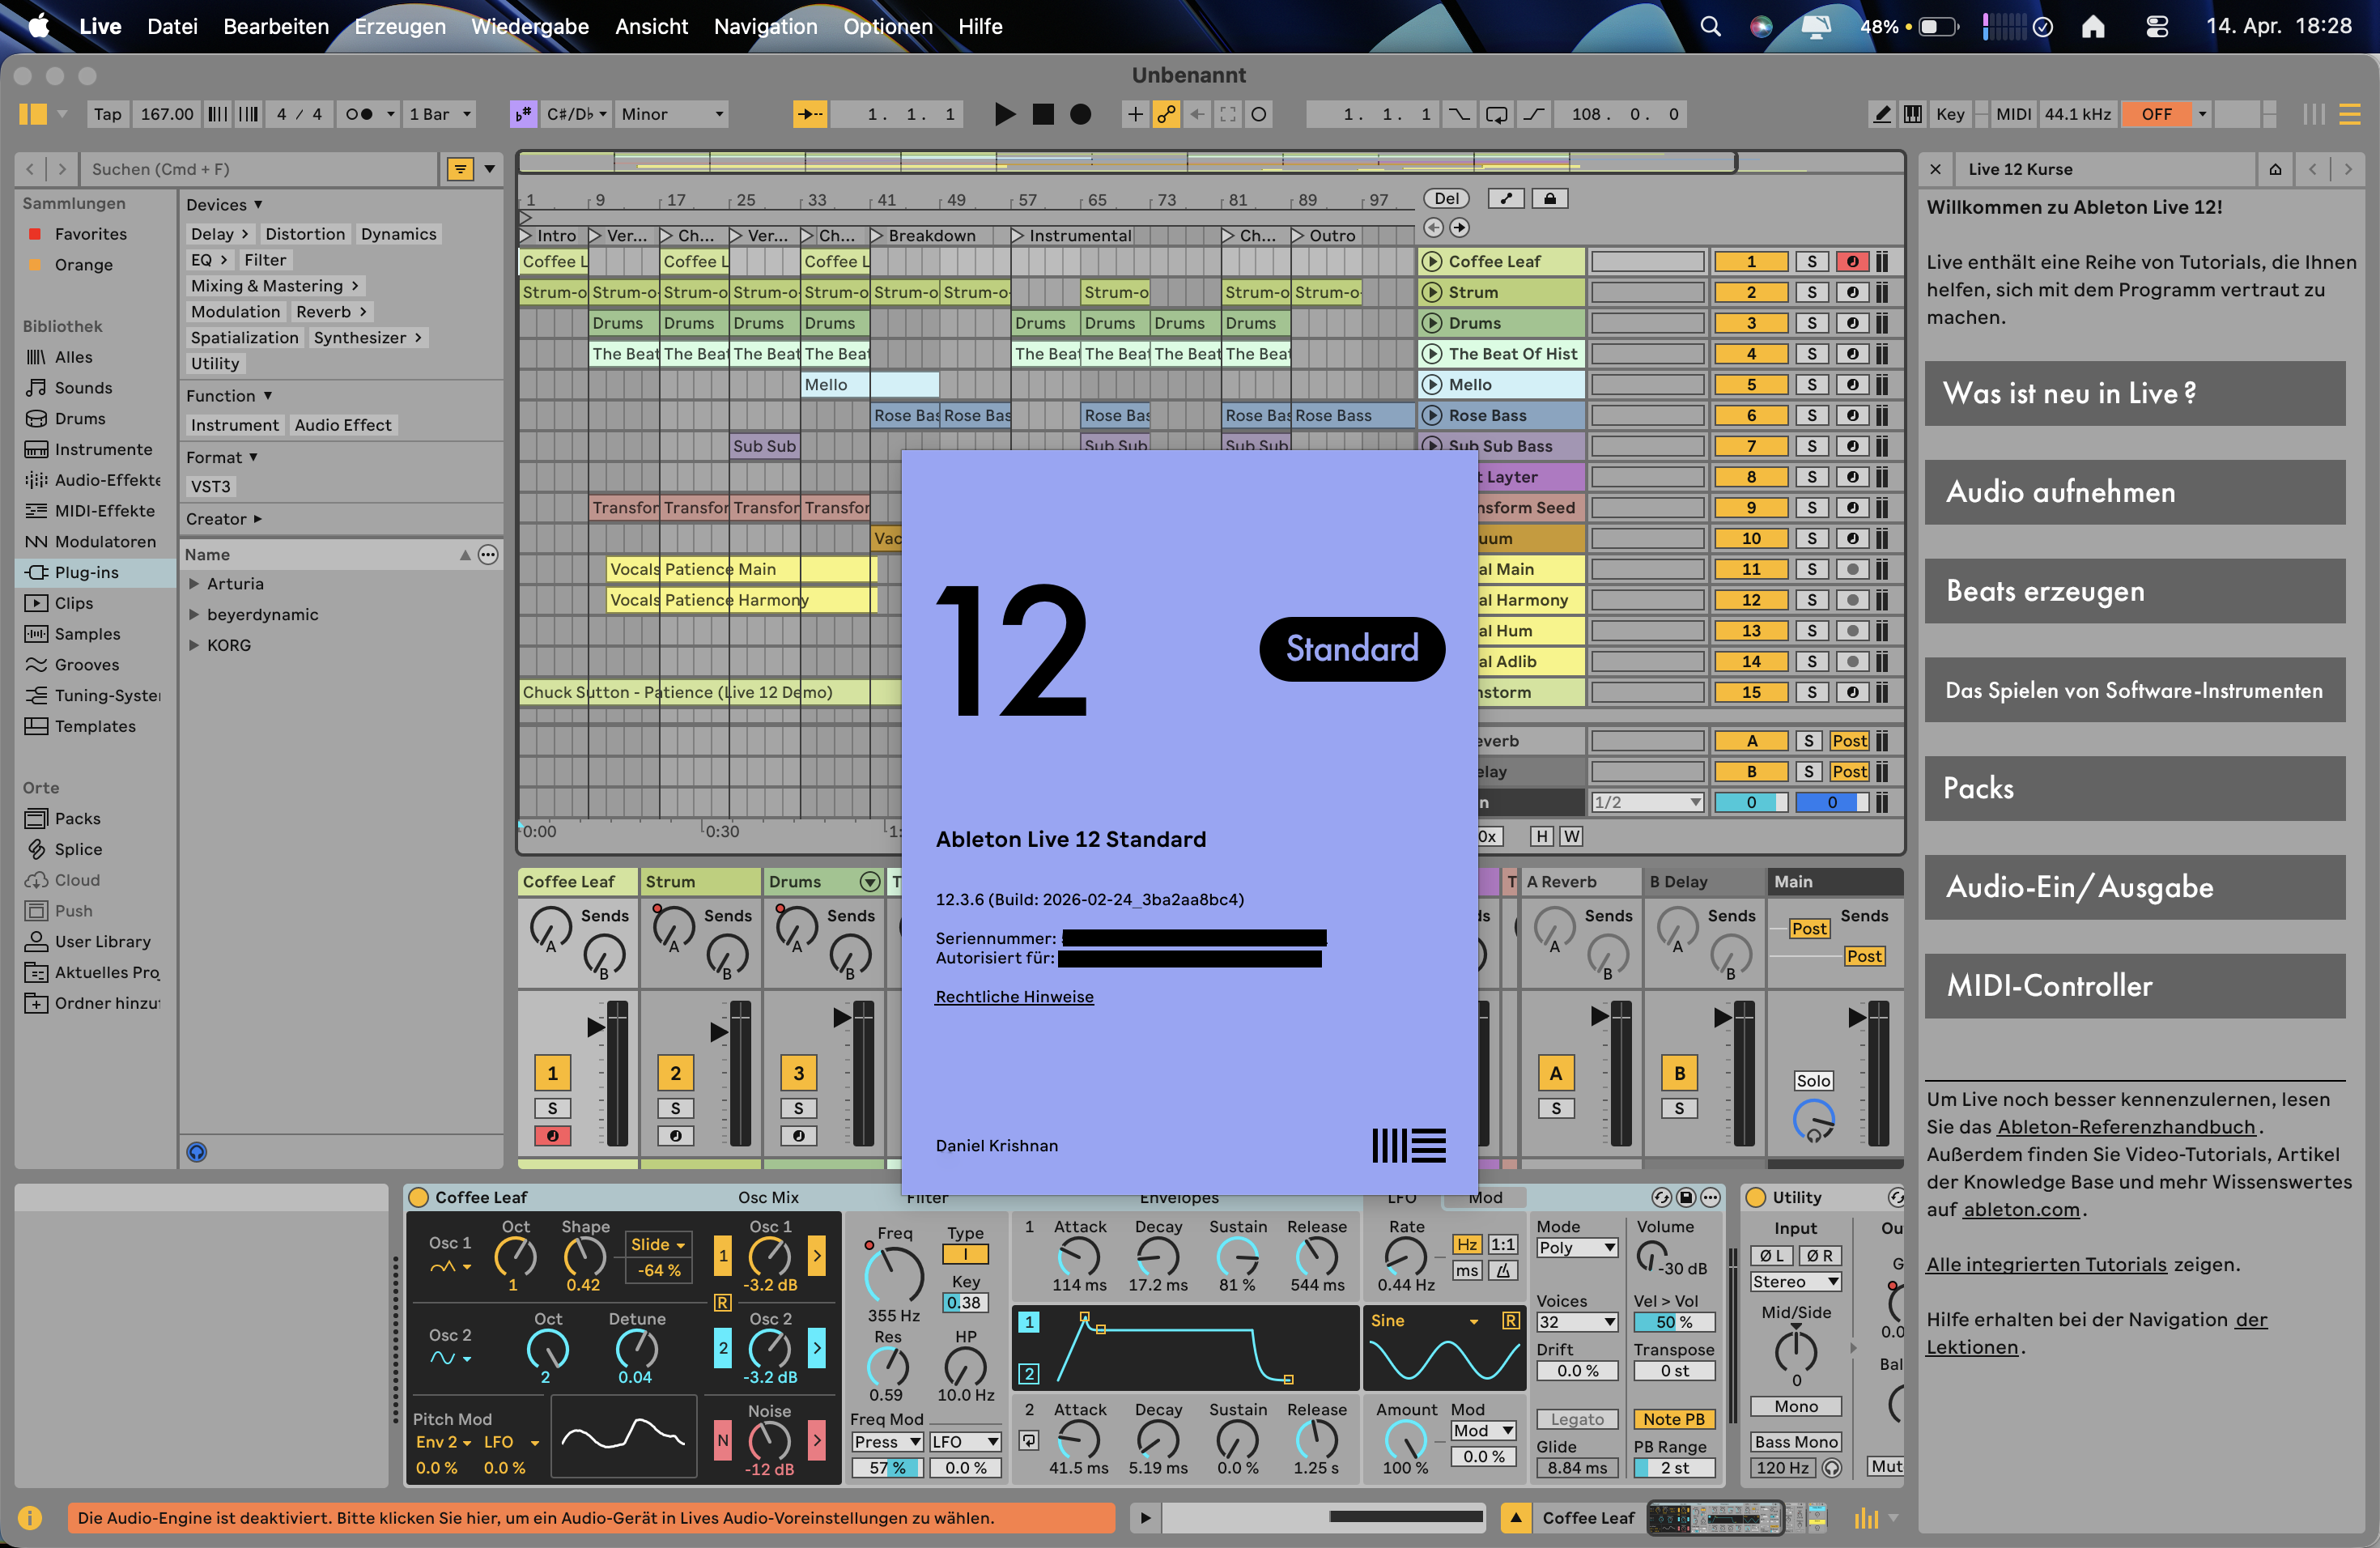The height and width of the screenshot is (1548, 2380).
Task: Arm the Coffee Leaf track for recording
Action: point(1853,261)
